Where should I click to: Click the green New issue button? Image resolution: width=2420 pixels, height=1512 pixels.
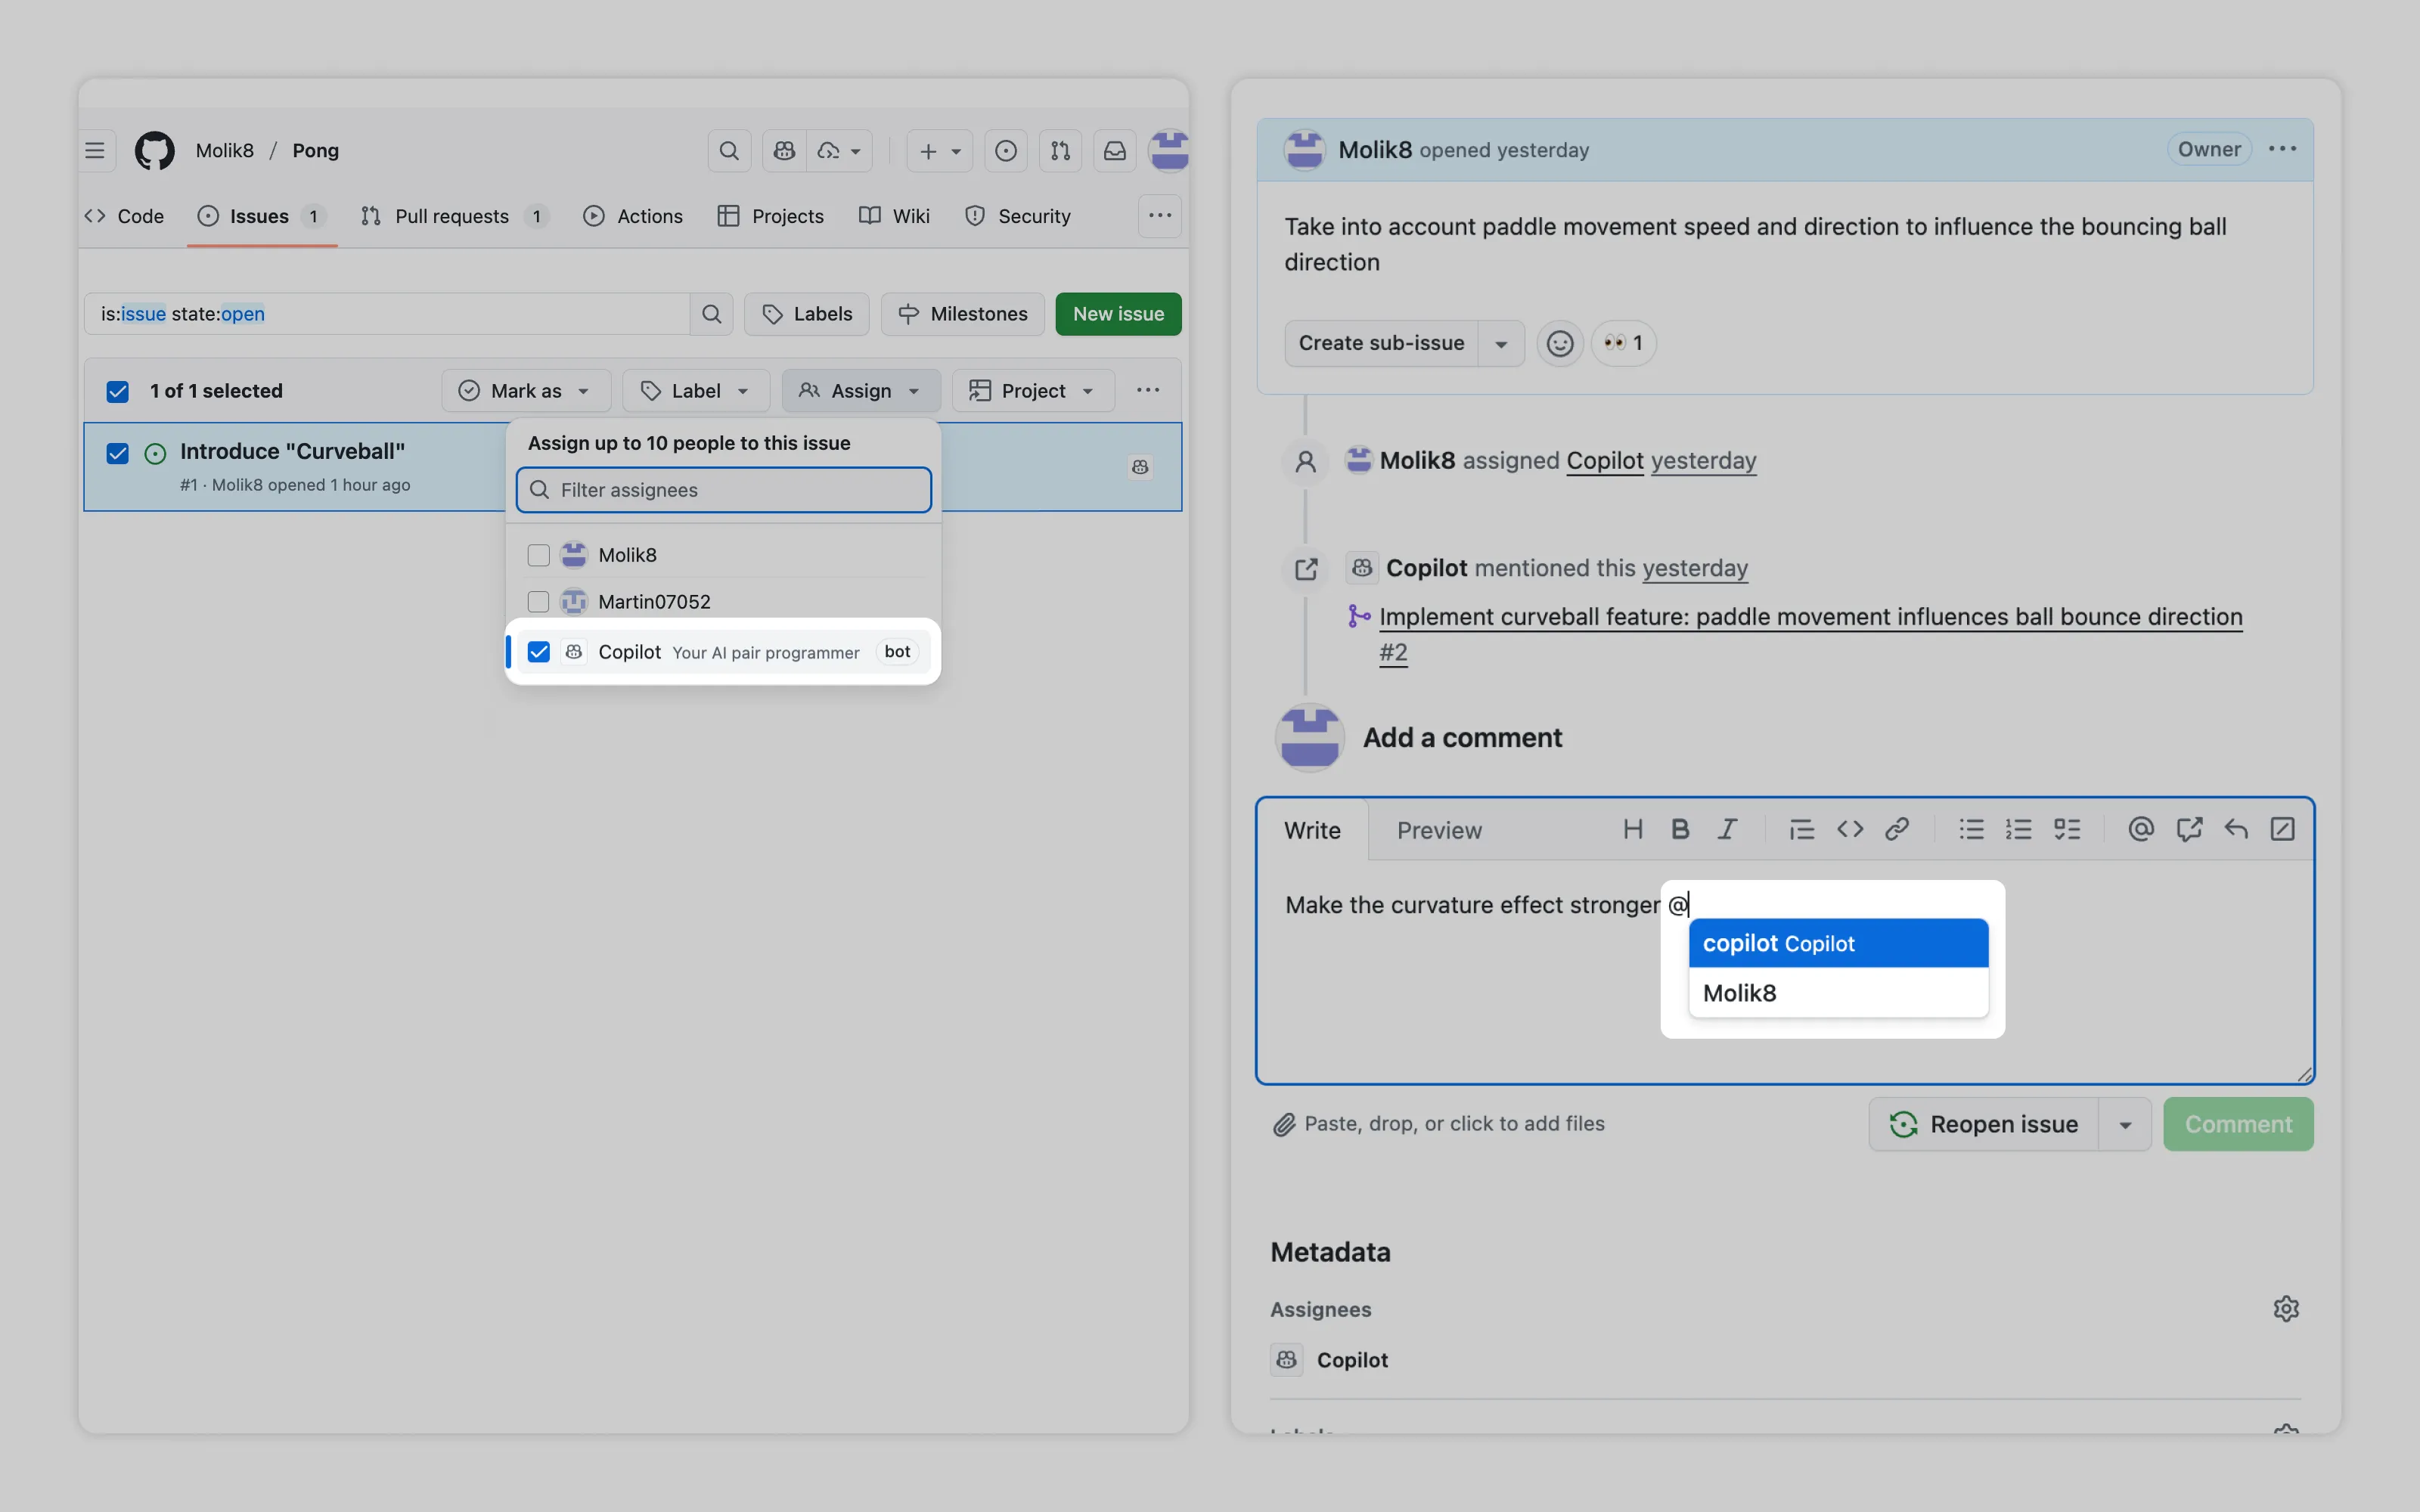point(1117,314)
